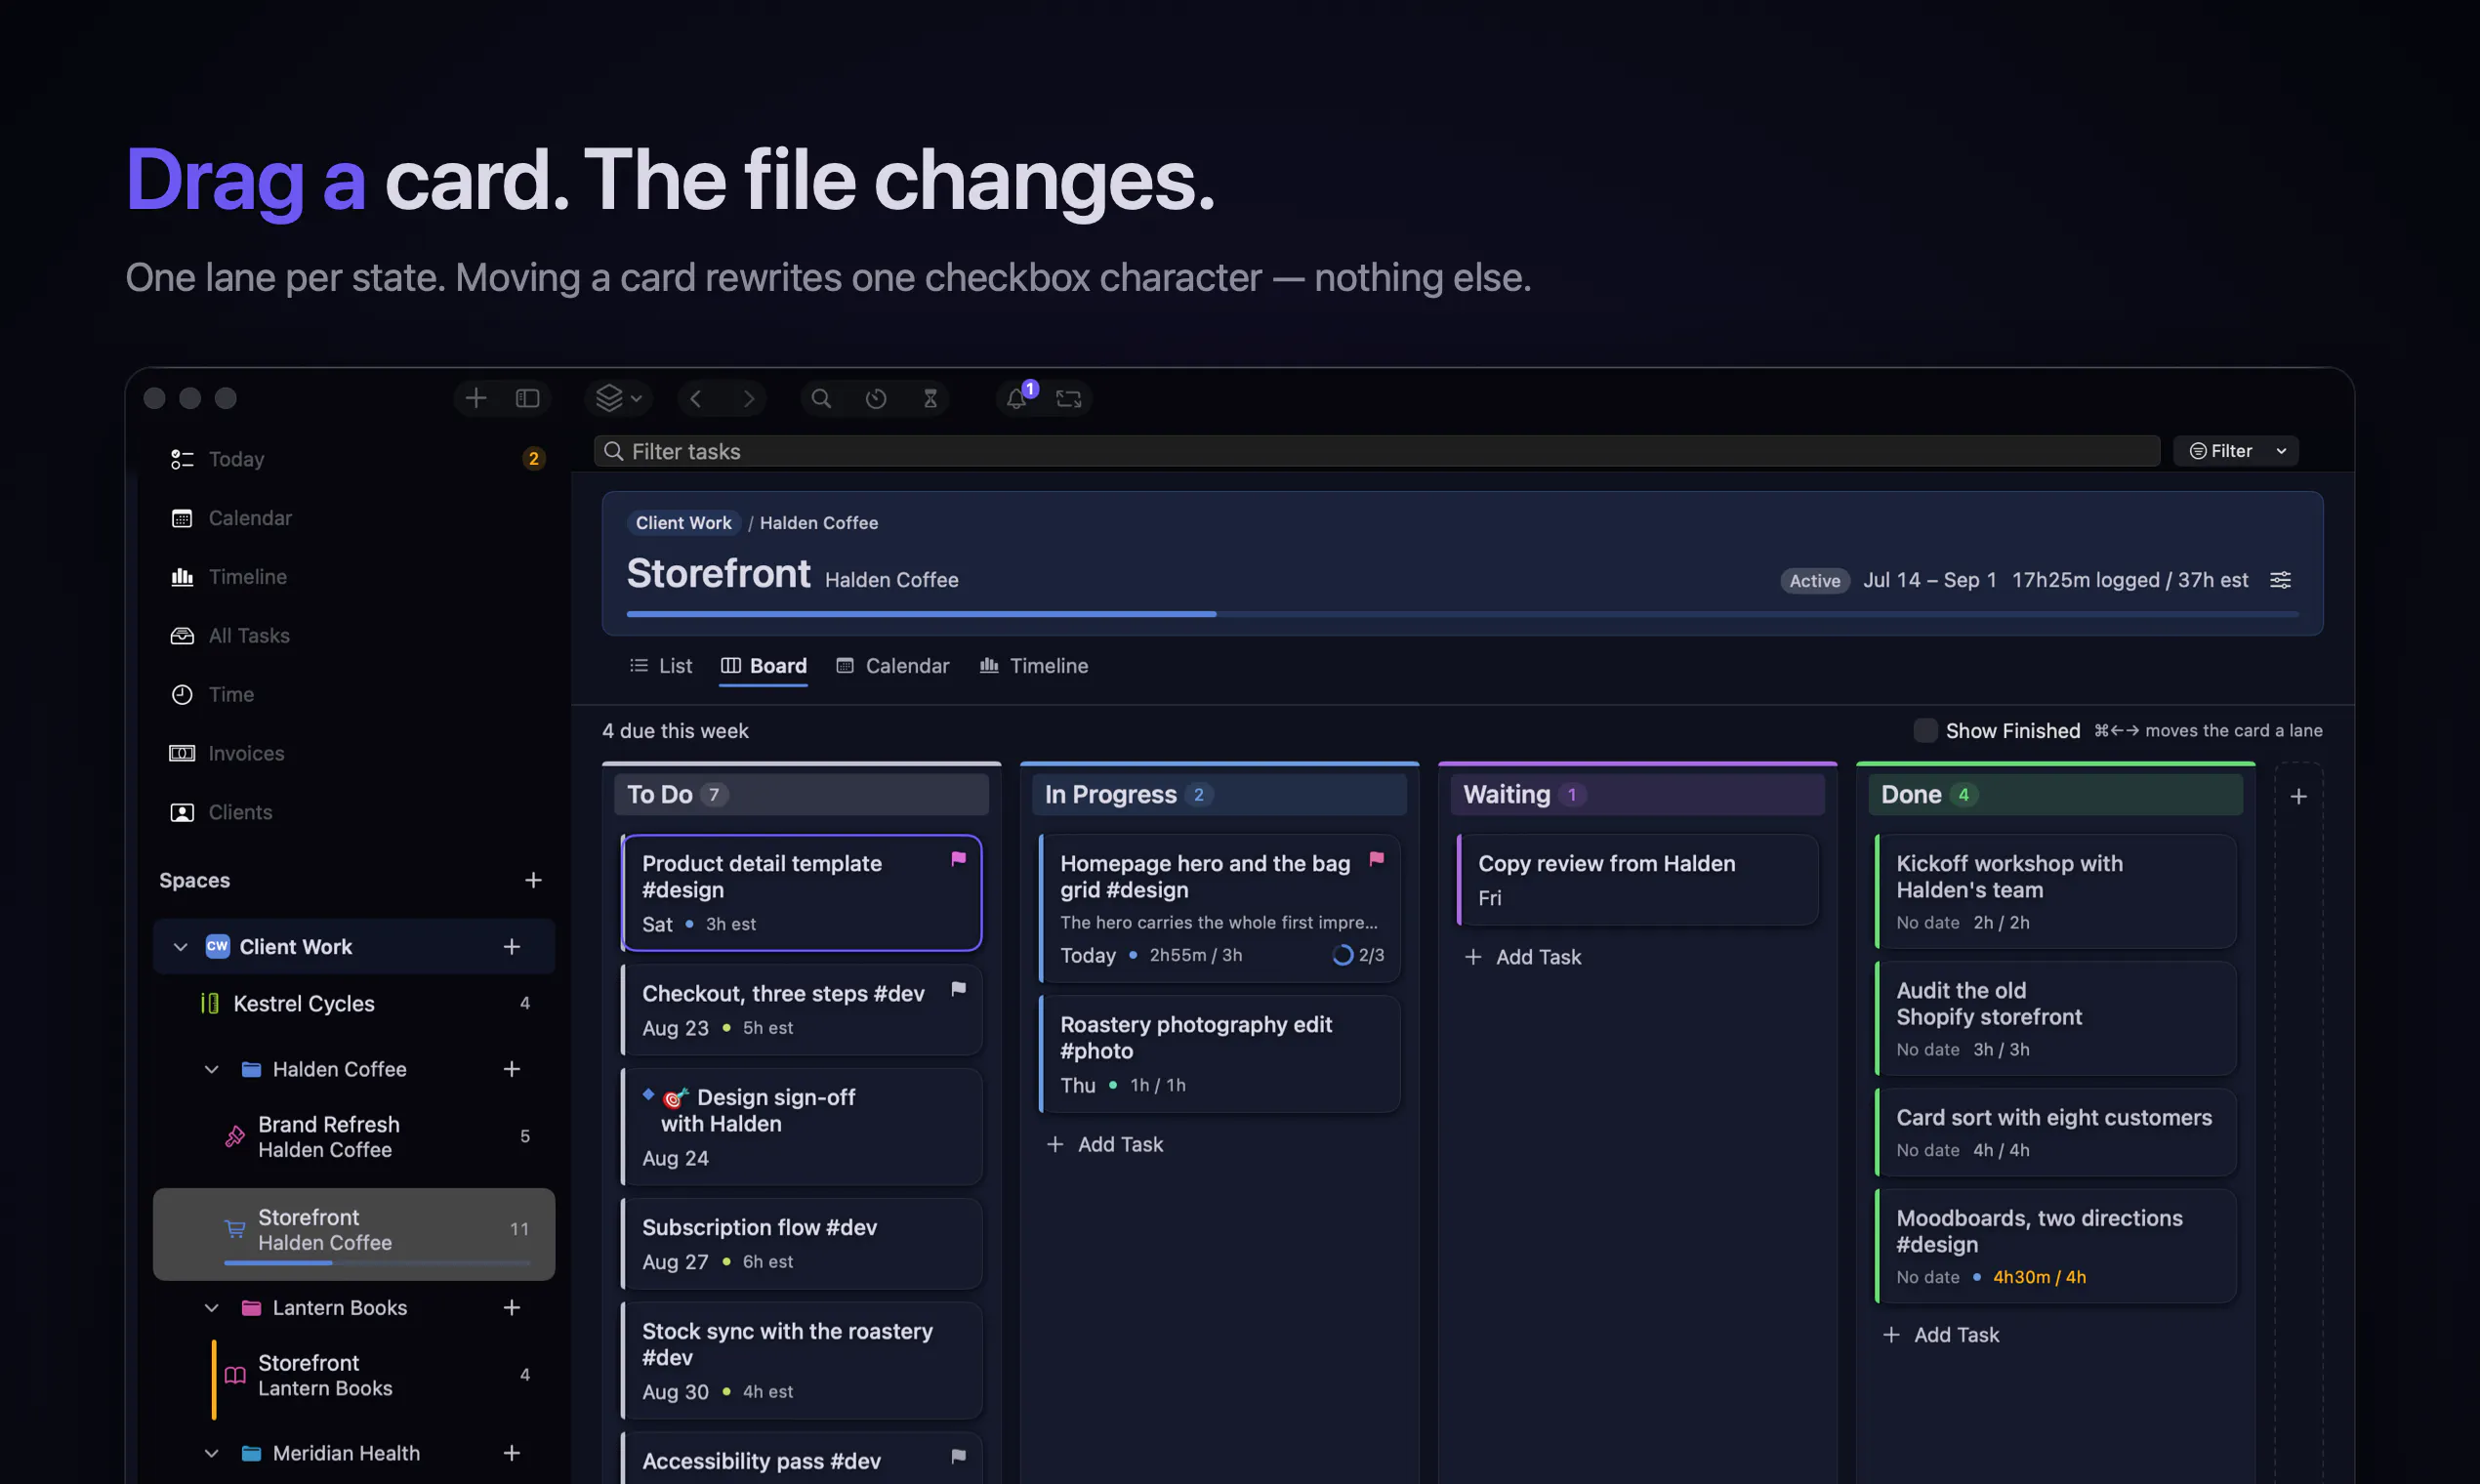Open Brand Refresh Halden Coffee project

tap(354, 1136)
